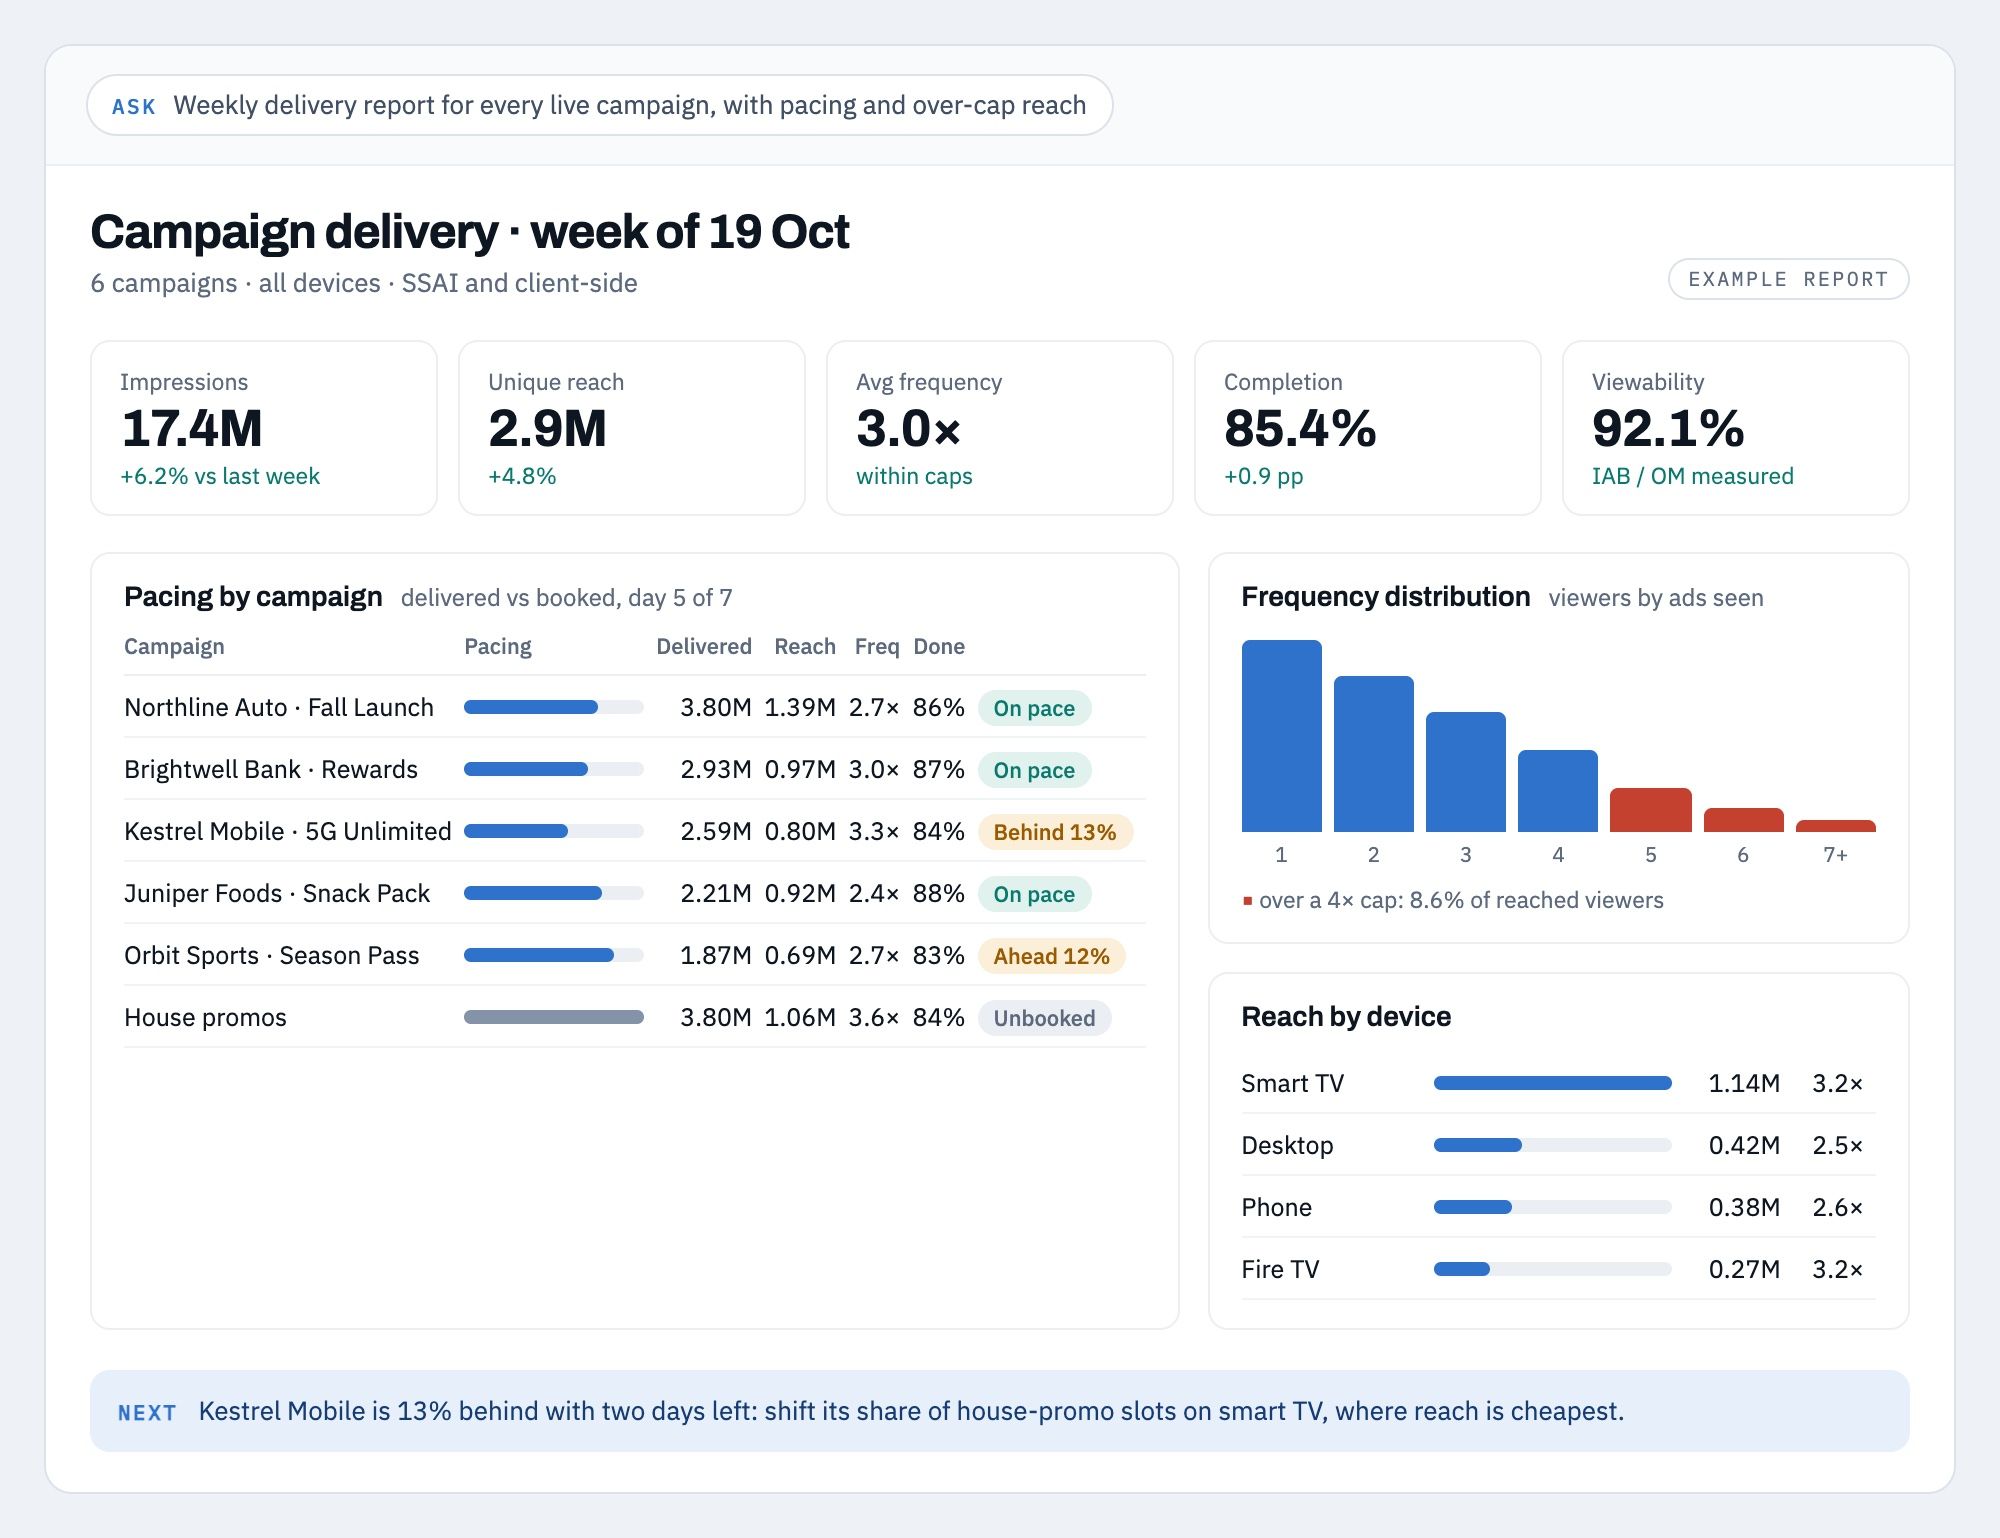Viewport: 2000px width, 1538px height.
Task: Click the 1.87M delivered value
Action: pos(716,955)
